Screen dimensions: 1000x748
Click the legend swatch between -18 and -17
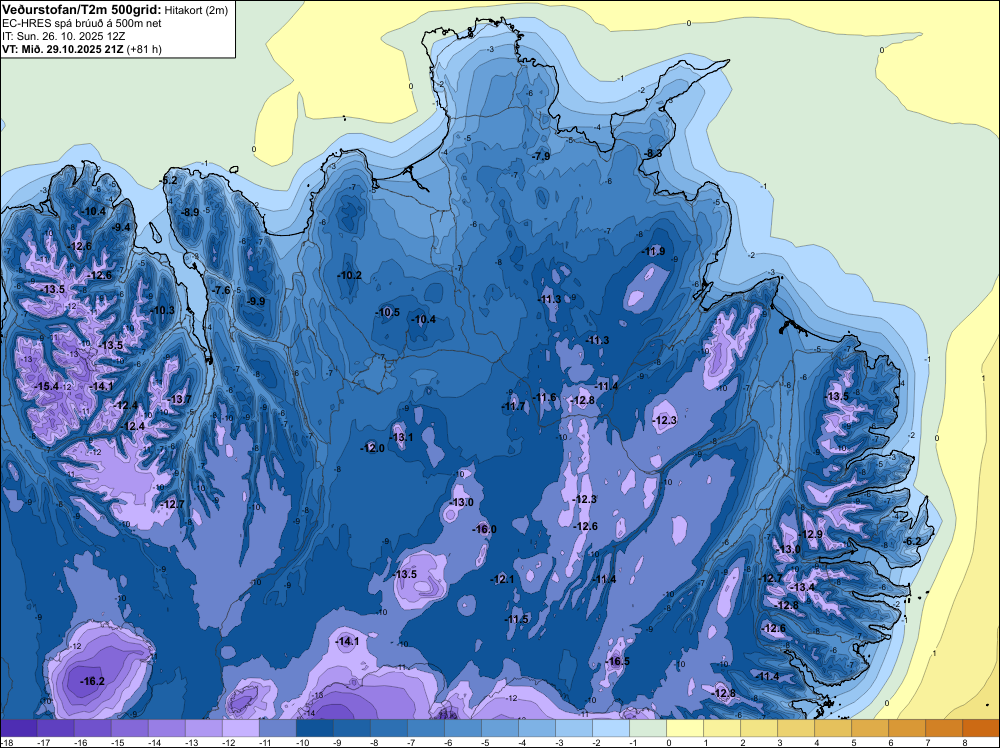[18, 728]
